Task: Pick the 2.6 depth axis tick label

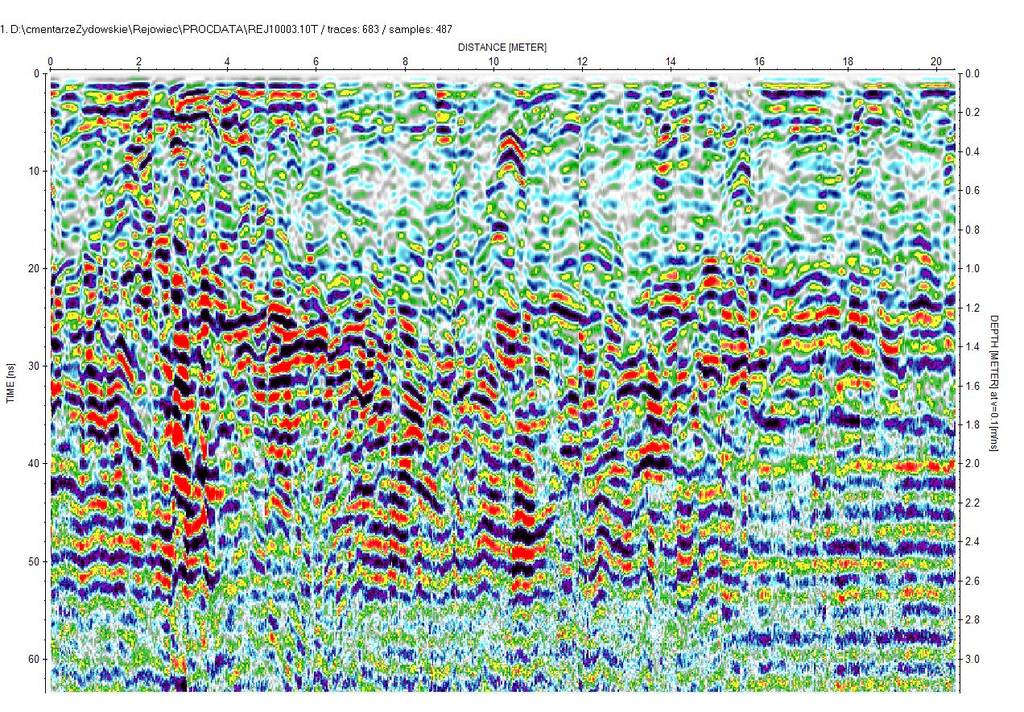Action: click(972, 581)
